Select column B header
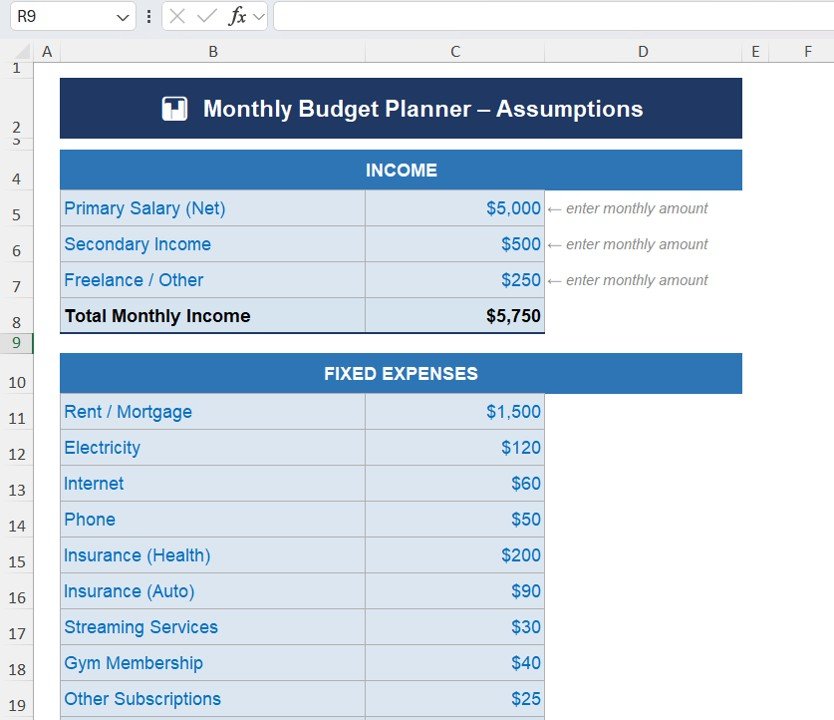The image size is (834, 720). 212,52
